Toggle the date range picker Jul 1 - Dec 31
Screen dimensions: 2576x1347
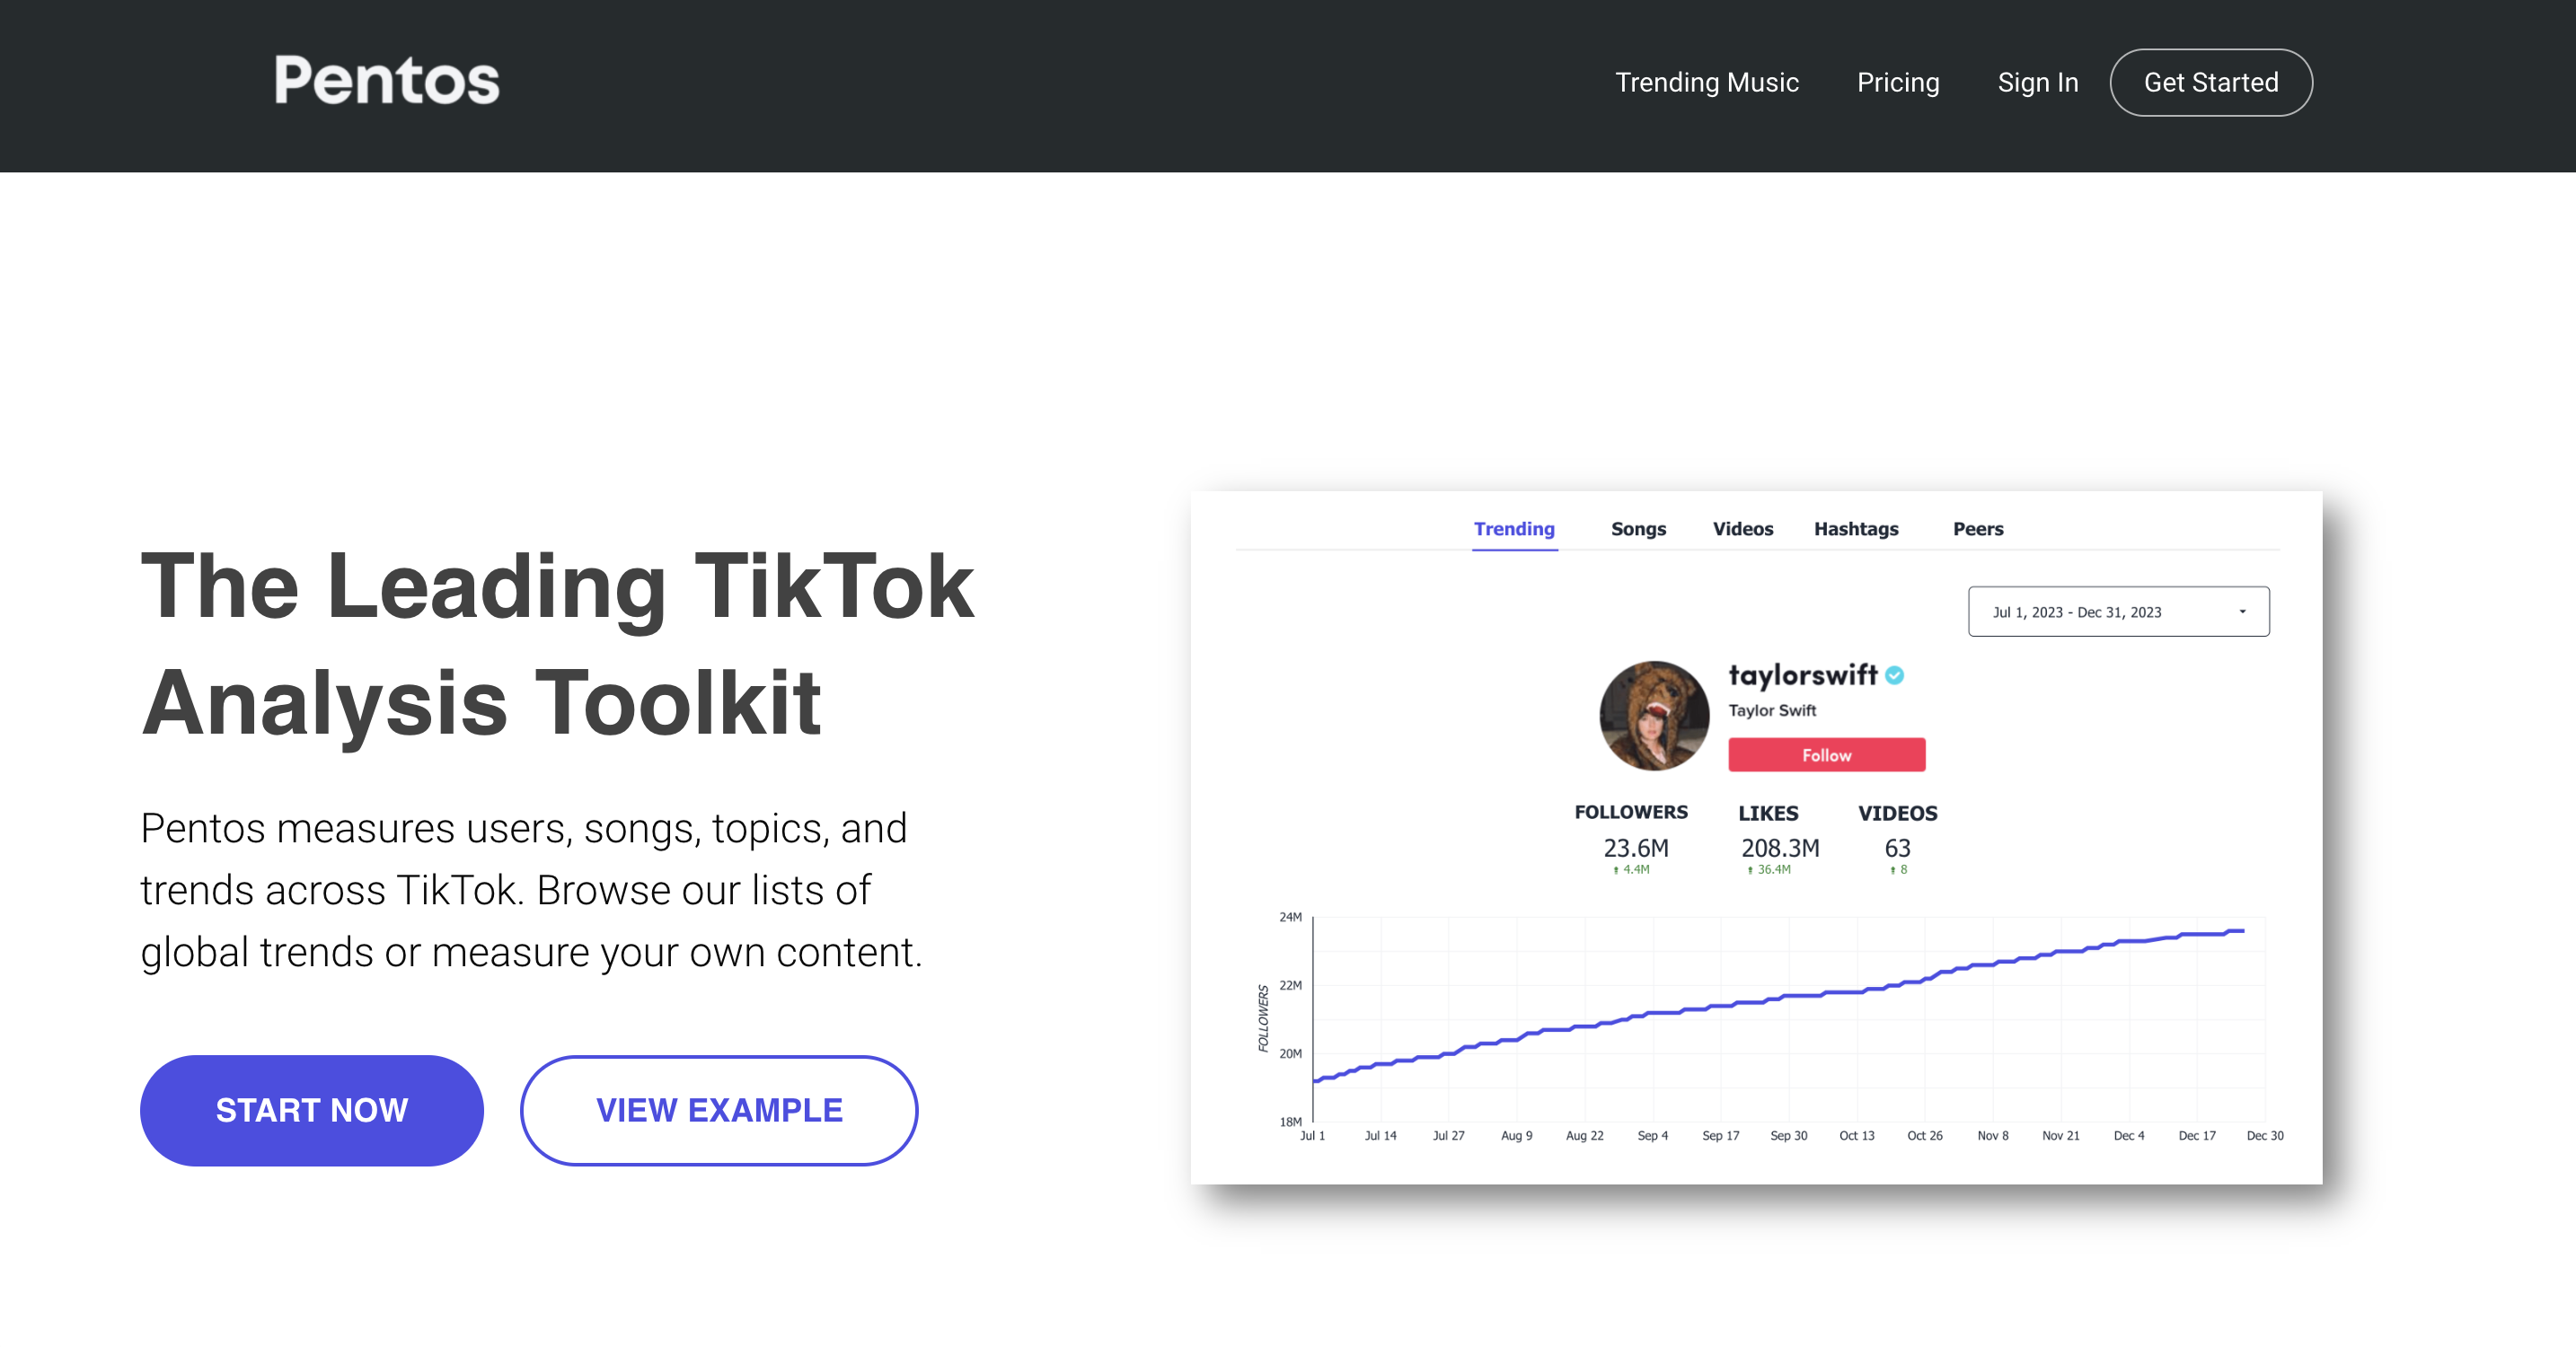click(2118, 608)
